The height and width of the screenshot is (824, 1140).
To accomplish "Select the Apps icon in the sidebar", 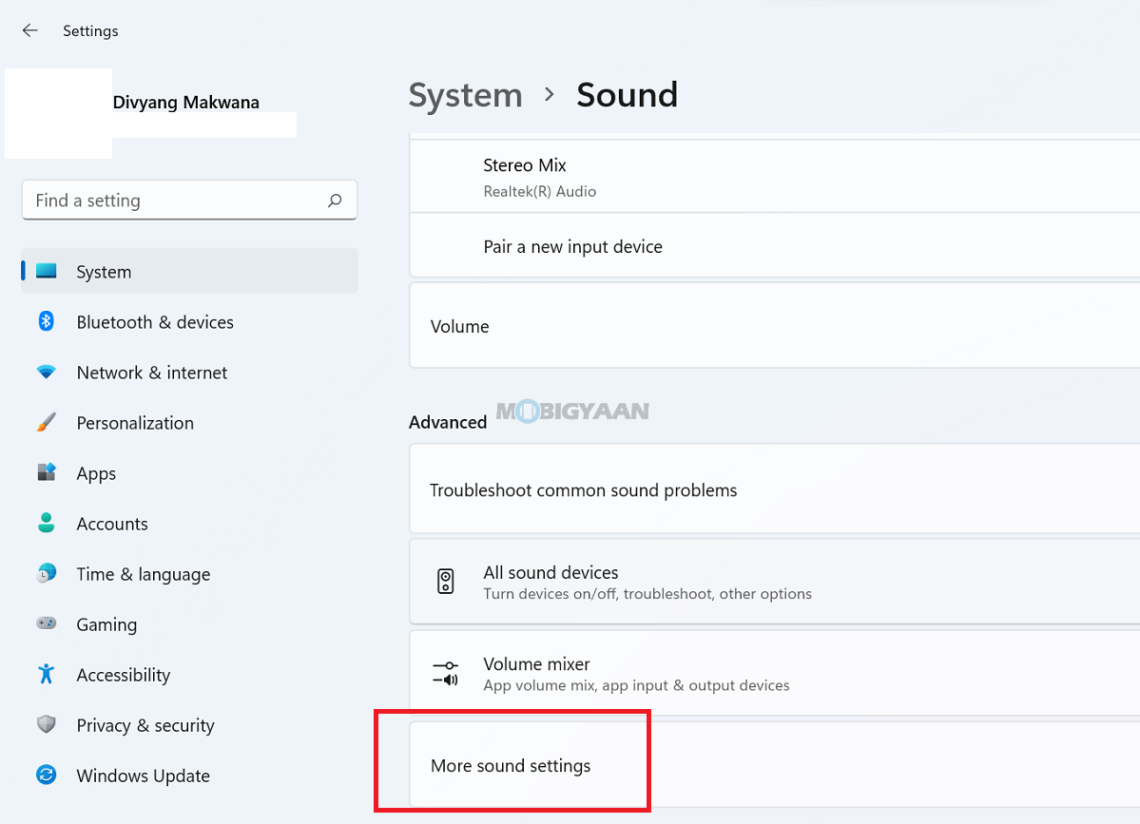I will 47,473.
